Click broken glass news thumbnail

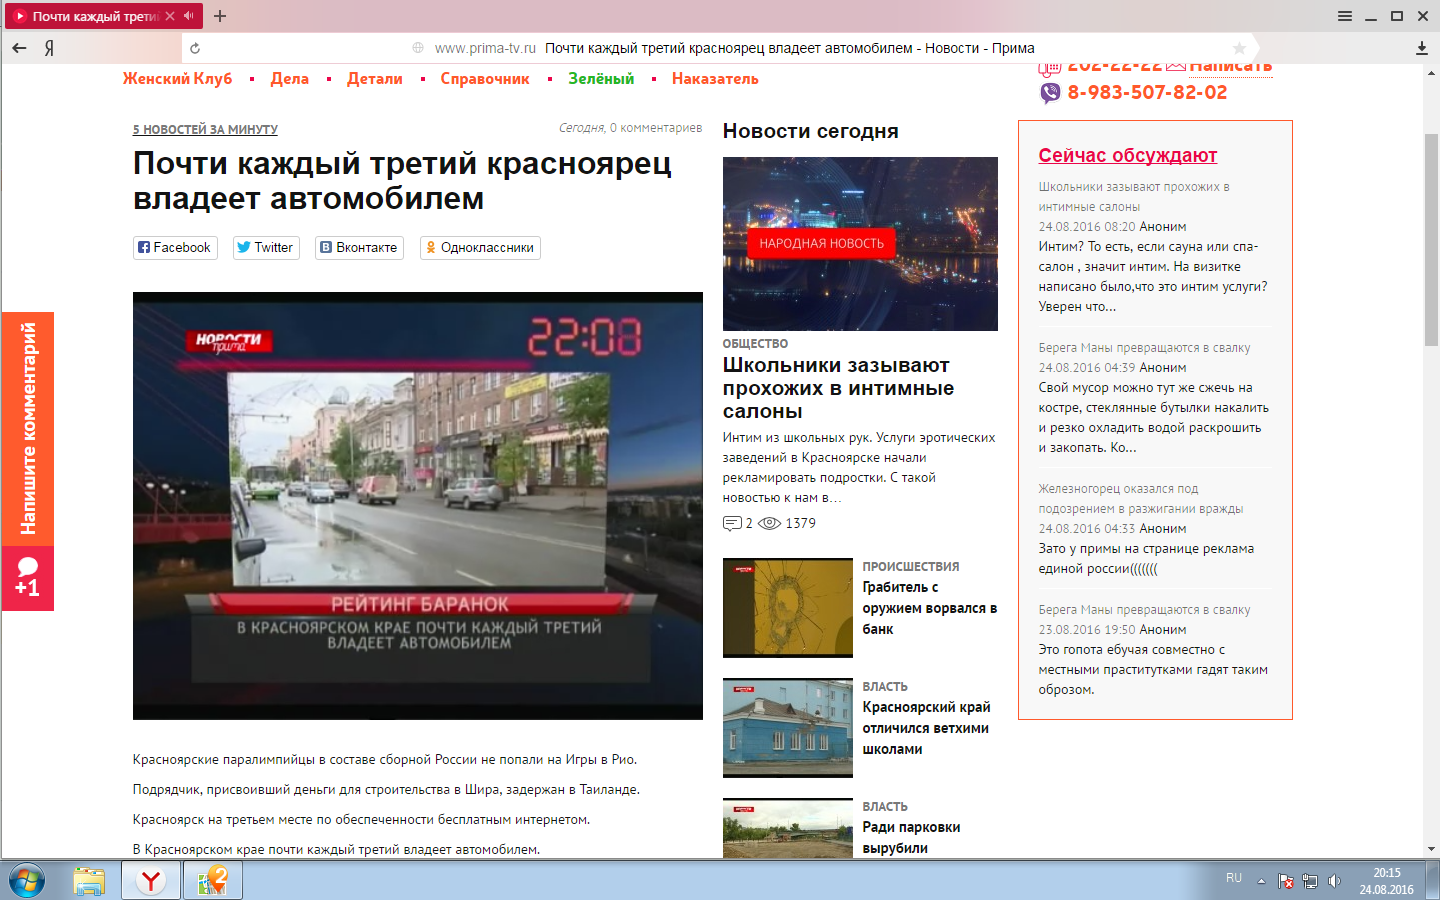tap(788, 608)
